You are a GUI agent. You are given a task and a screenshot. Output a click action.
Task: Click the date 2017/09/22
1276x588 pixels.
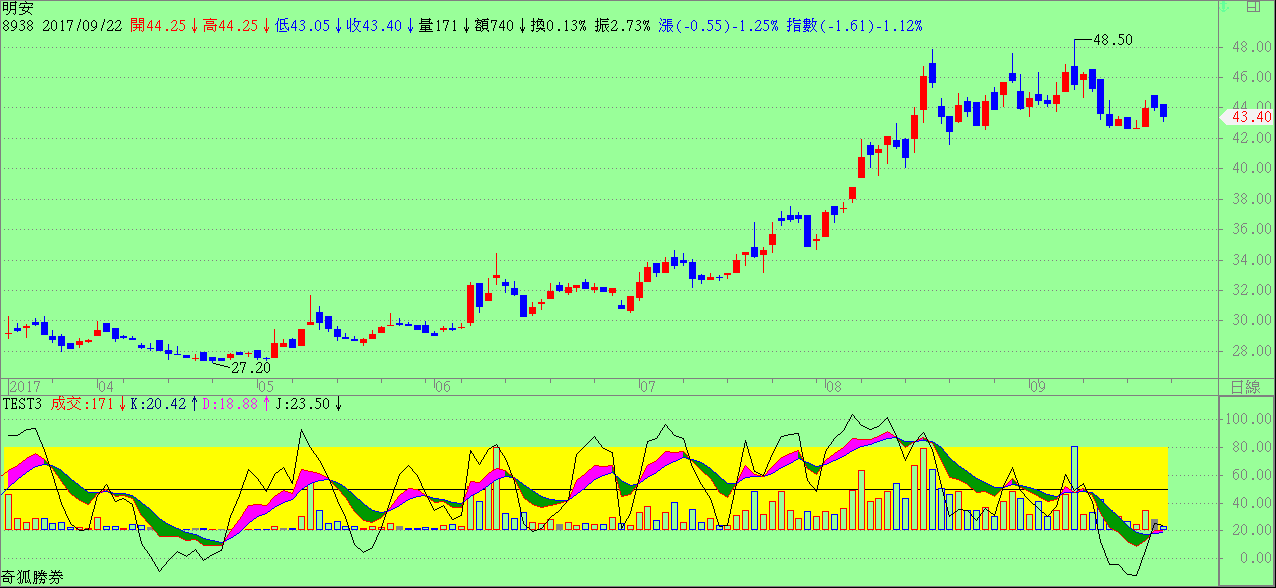[x=82, y=25]
